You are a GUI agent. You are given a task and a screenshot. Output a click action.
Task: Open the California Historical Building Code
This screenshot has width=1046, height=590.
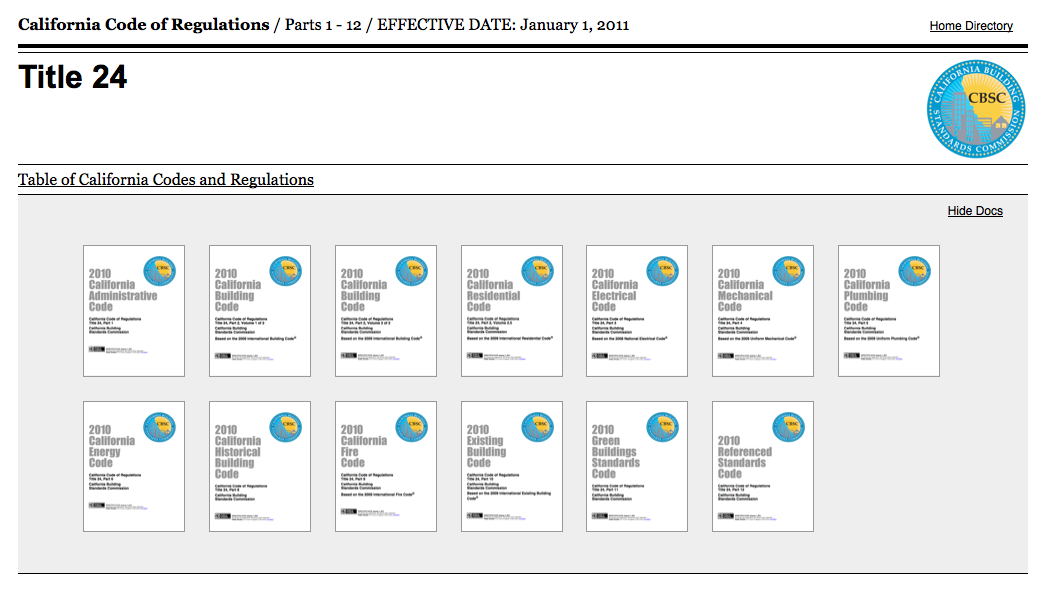click(260, 467)
